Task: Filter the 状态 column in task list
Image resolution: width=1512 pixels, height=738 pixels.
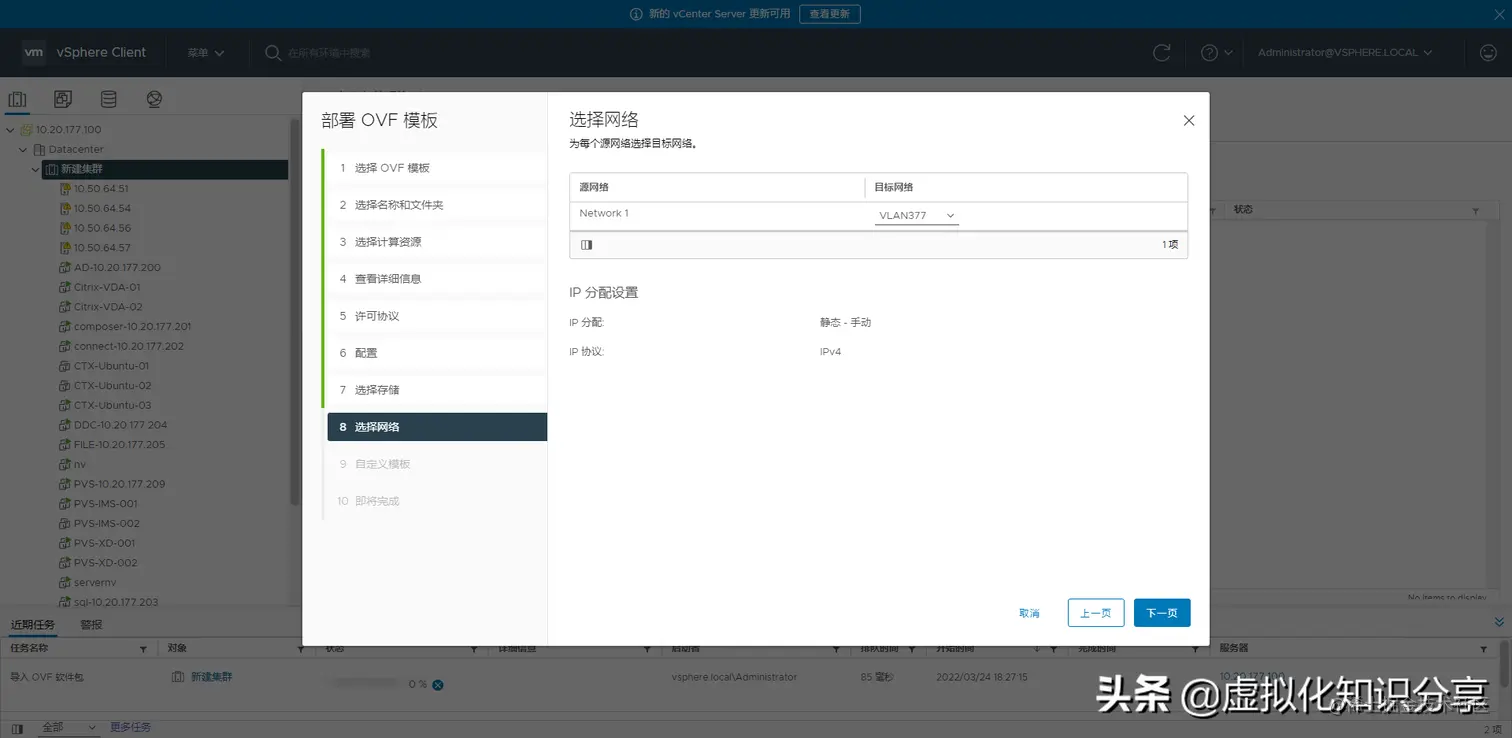Action: tap(474, 648)
